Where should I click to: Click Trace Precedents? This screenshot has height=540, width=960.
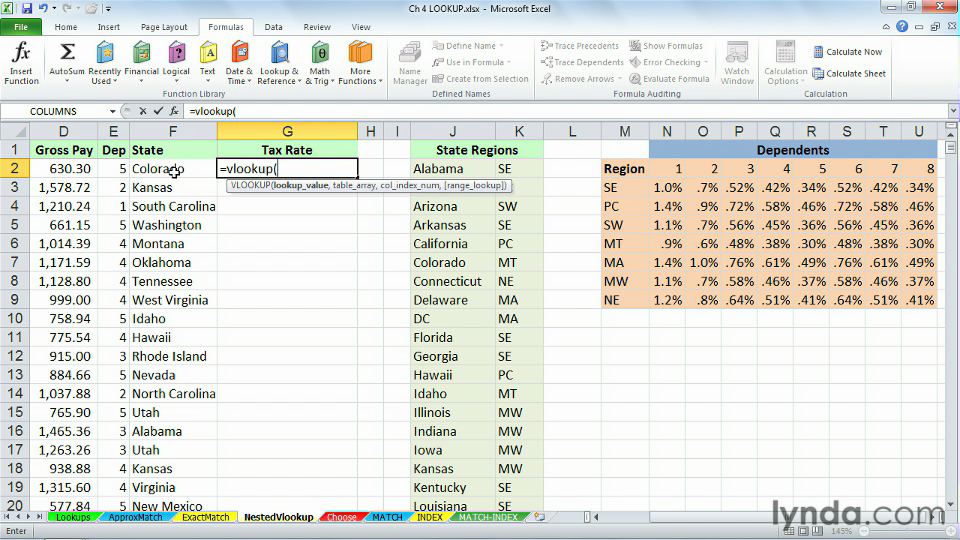coord(580,46)
